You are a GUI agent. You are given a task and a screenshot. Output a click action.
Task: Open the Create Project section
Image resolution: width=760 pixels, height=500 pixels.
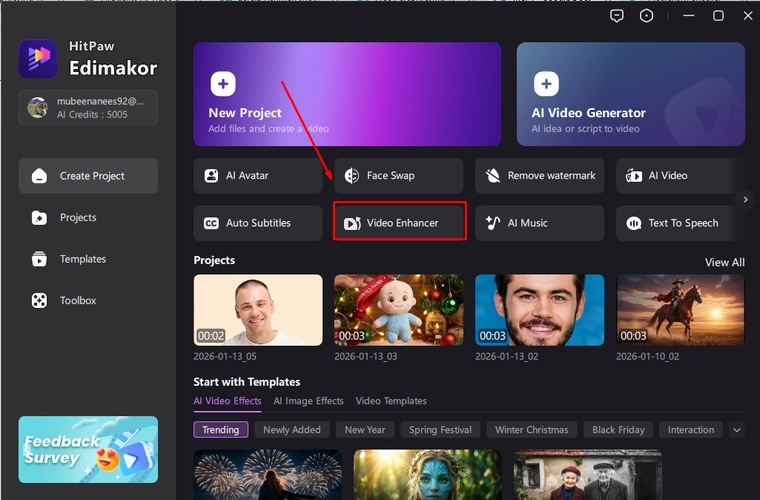(x=88, y=176)
